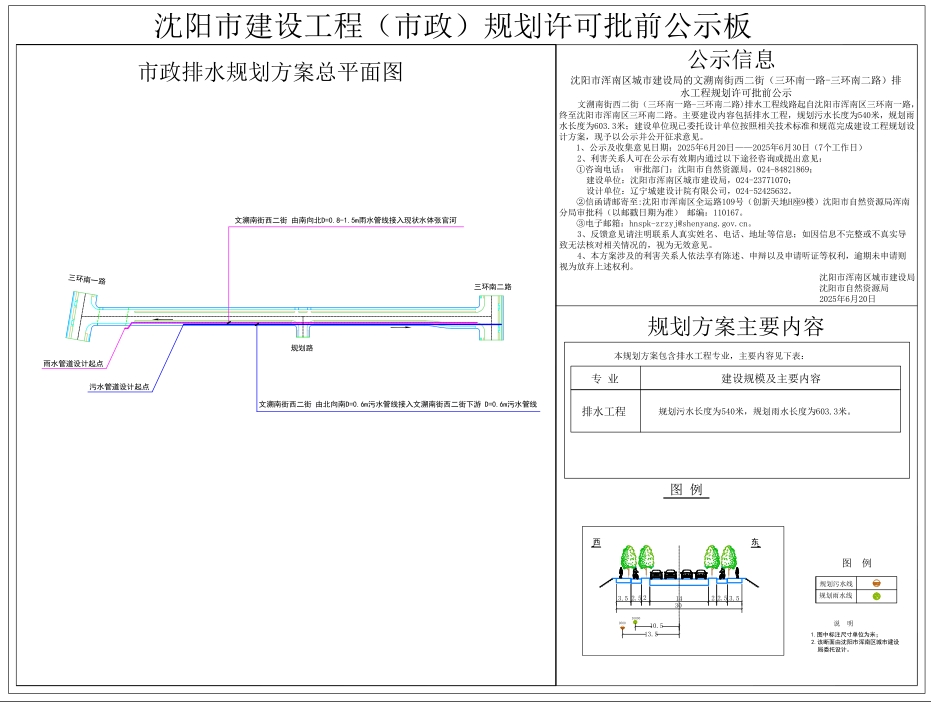Click the rightmost tree in the cross-section
The image size is (931, 702).
point(729,561)
